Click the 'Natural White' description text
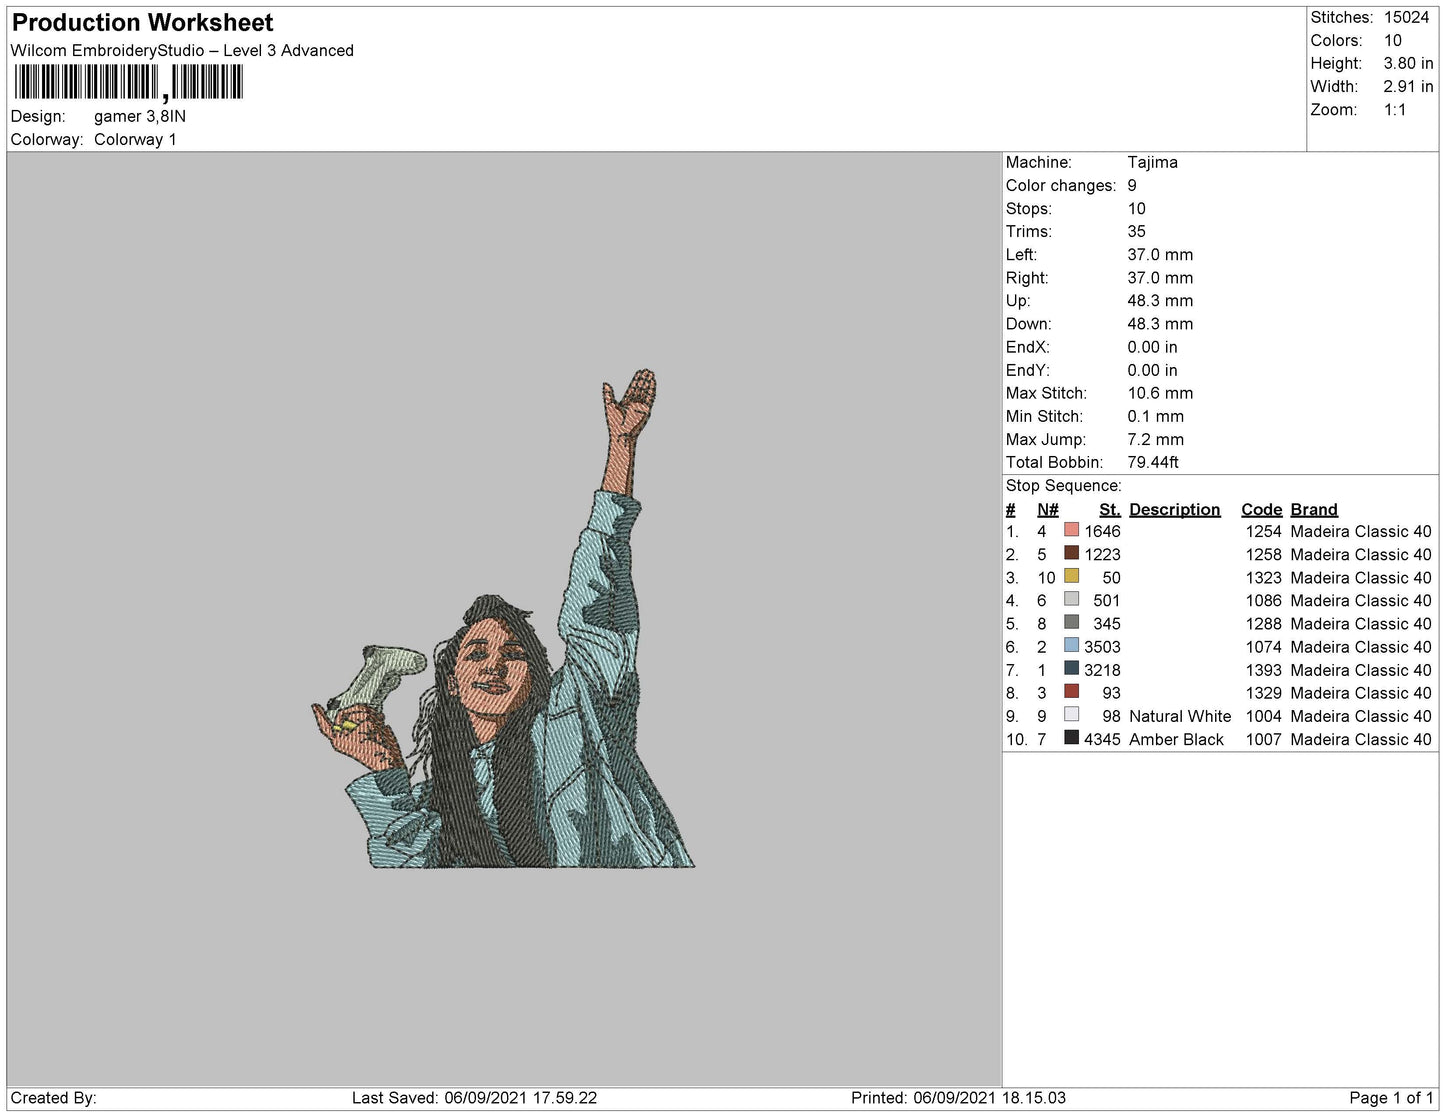This screenshot has width=1445, height=1117. coord(1180,716)
